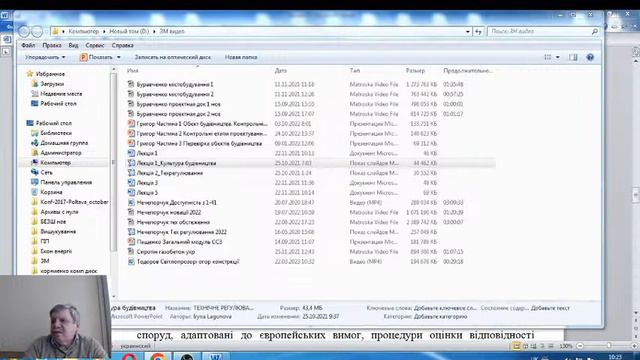This screenshot has width=640, height=360.
Task: Select the file Лекція 1_Культура будівництва
Action: point(176,163)
